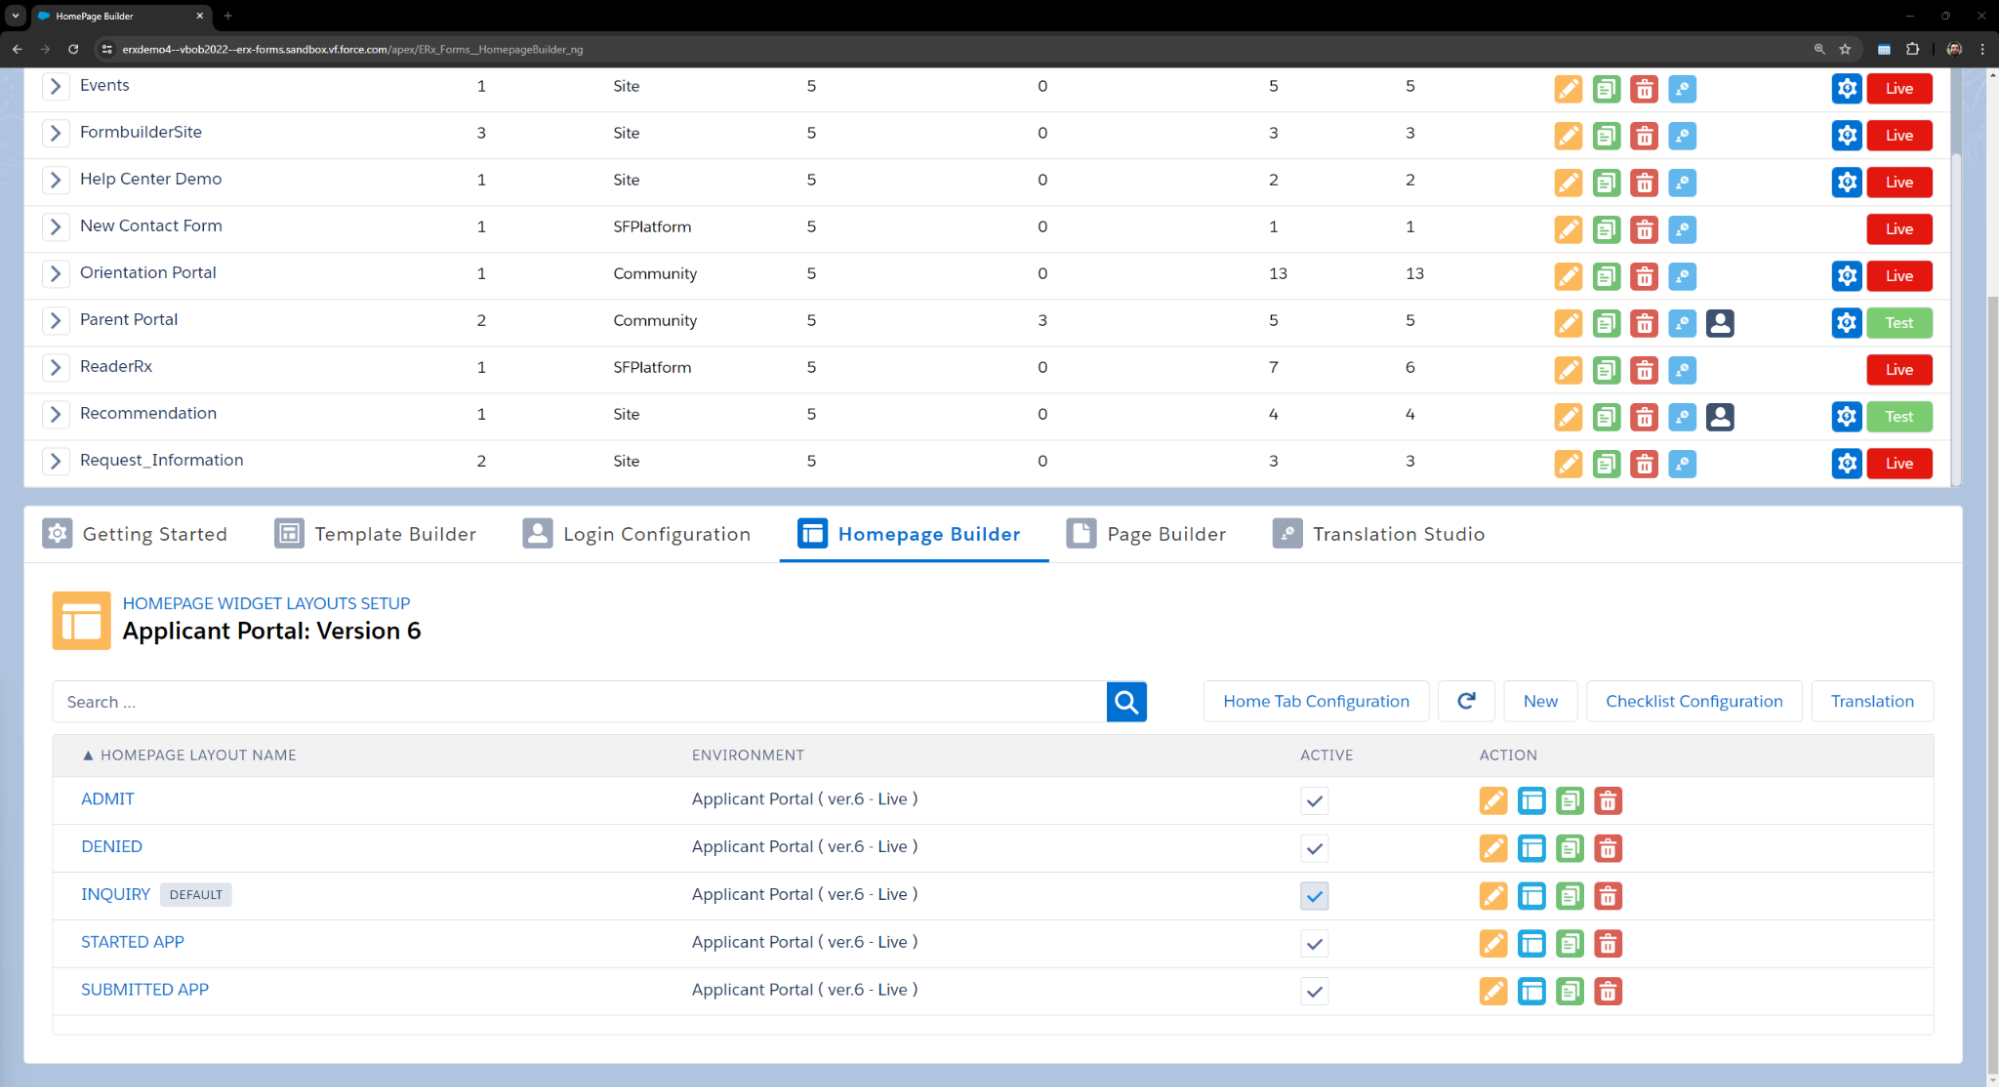Click the user icon in Parent Portal row

click(x=1719, y=323)
